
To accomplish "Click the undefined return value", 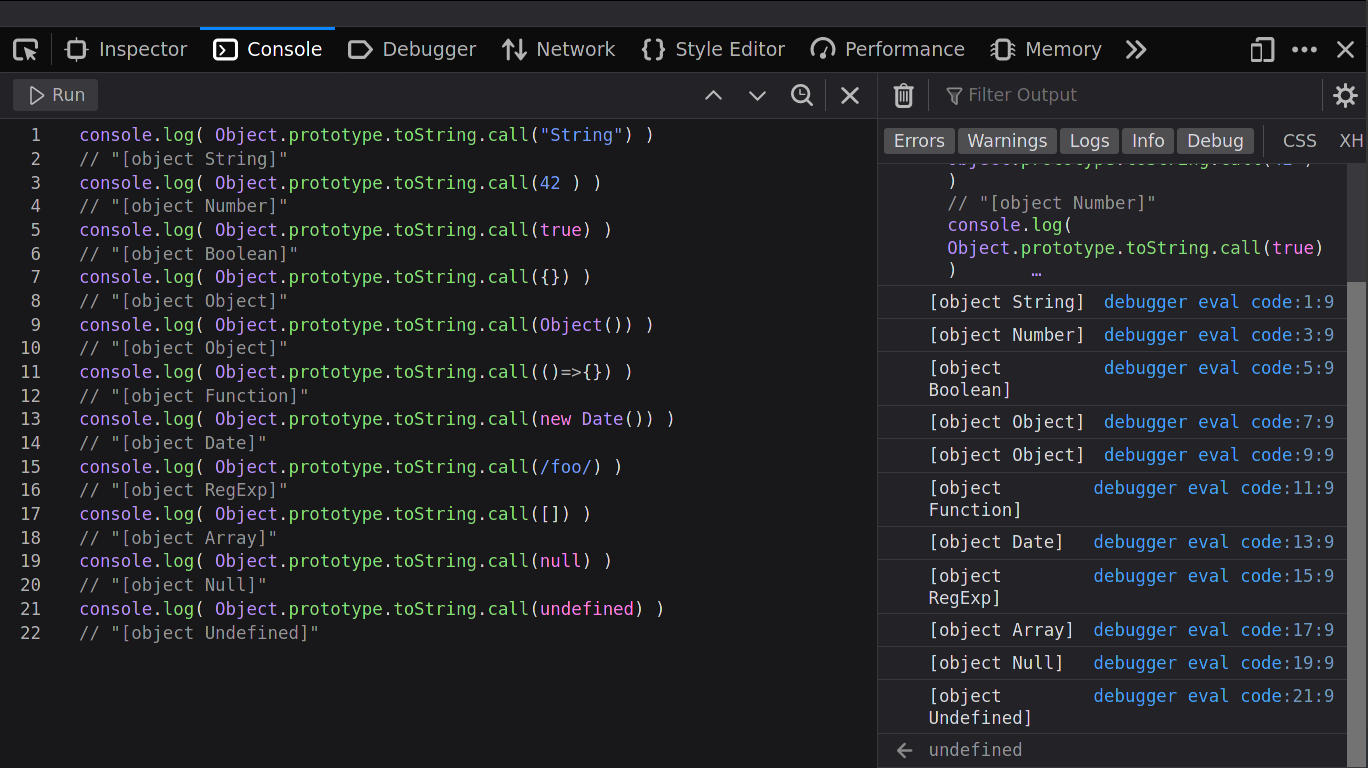I will point(975,750).
